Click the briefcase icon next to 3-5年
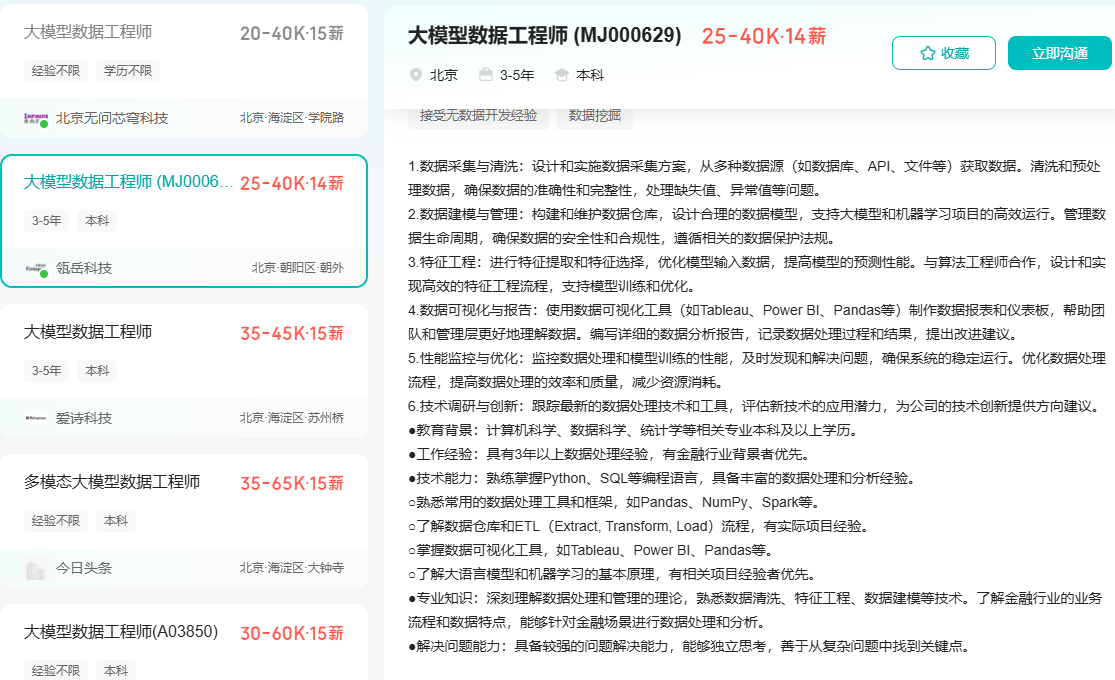 [487, 74]
